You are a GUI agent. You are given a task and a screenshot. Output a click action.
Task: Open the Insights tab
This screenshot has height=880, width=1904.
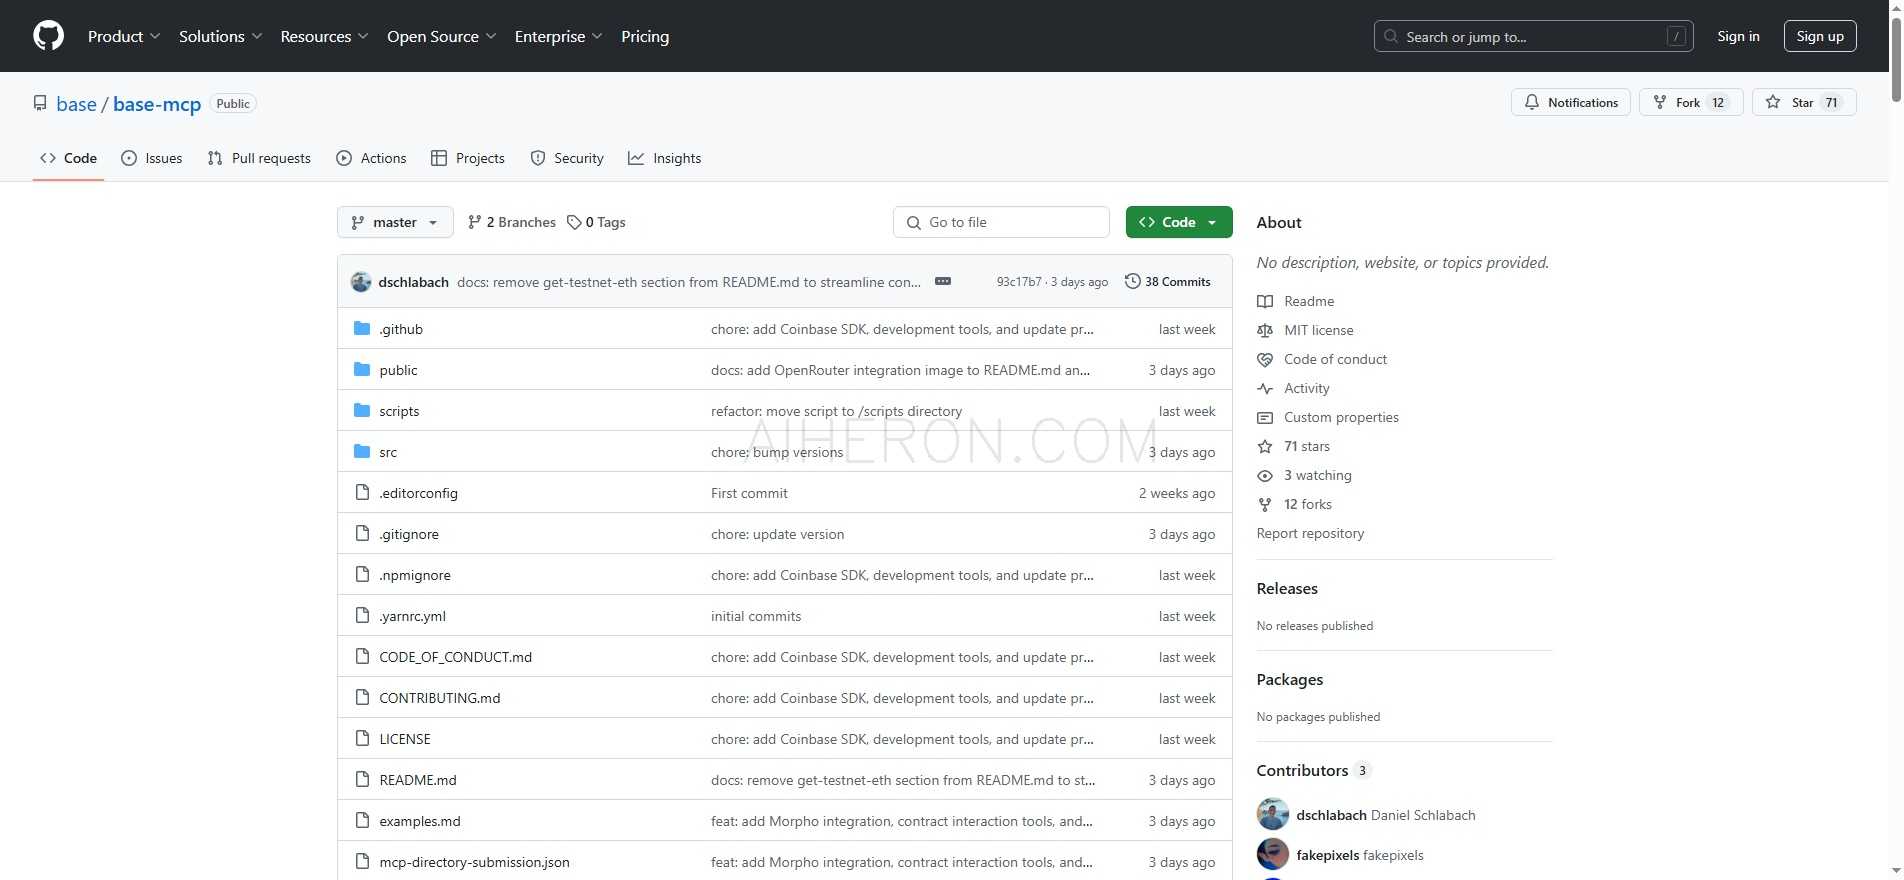[665, 158]
